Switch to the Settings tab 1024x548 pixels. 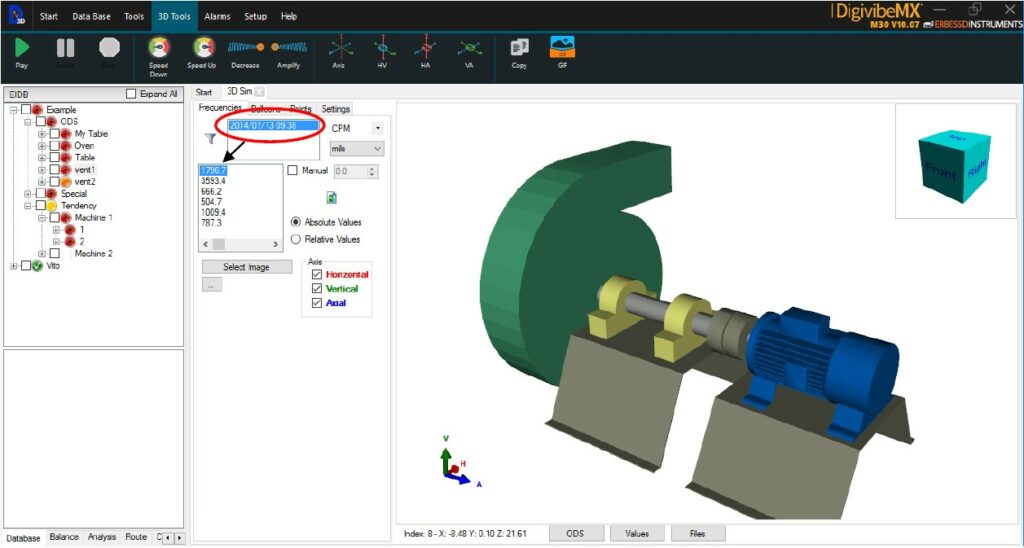pyautogui.click(x=335, y=108)
